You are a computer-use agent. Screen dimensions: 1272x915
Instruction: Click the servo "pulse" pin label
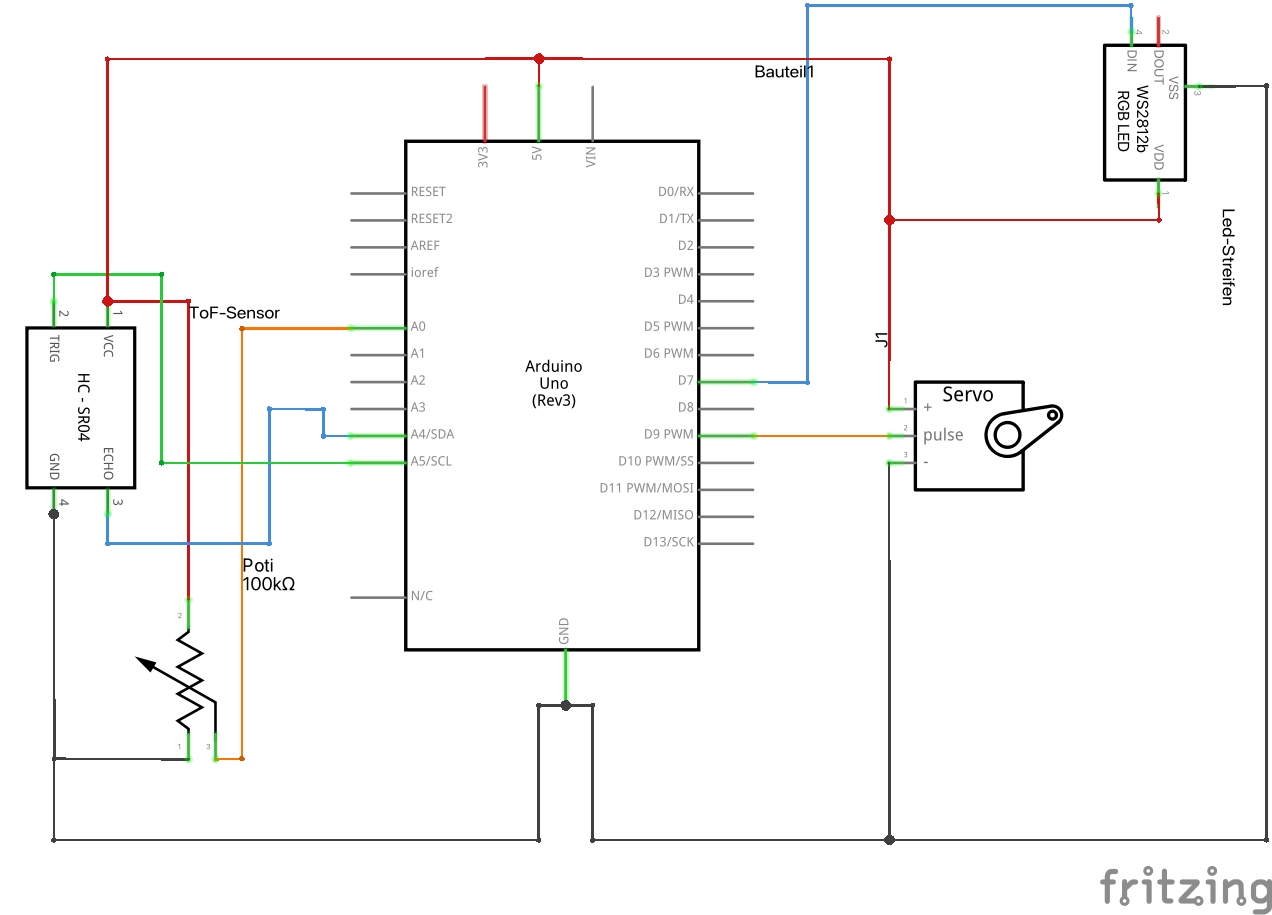[x=943, y=435]
